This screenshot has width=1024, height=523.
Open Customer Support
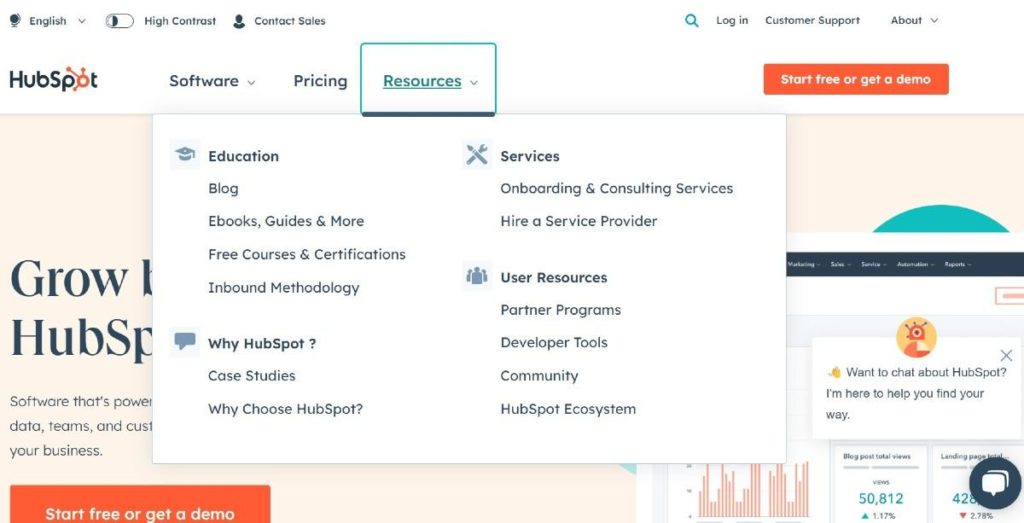(812, 20)
